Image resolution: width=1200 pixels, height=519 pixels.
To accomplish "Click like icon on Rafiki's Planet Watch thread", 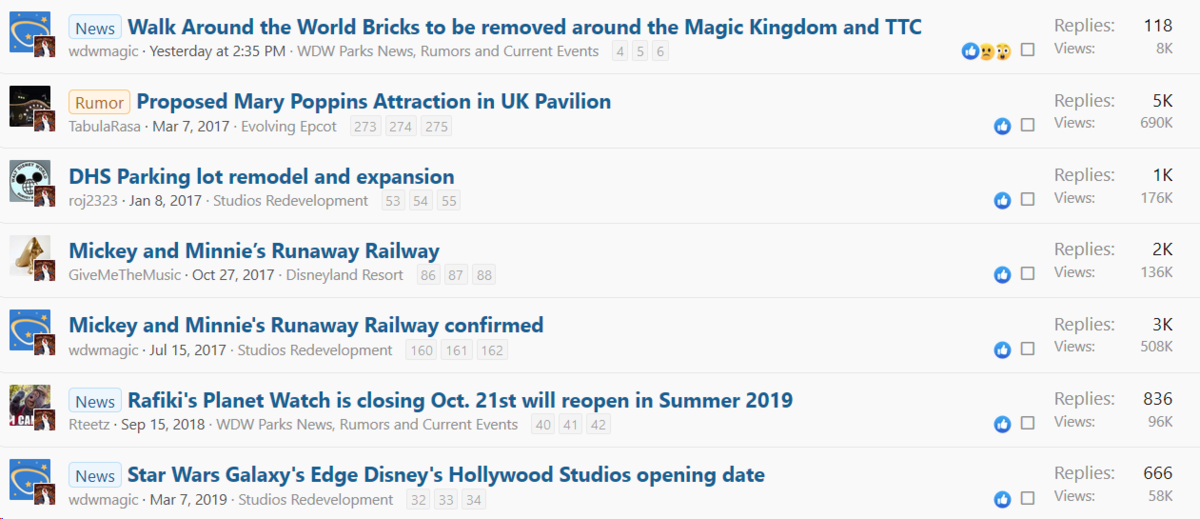I will click(1002, 424).
